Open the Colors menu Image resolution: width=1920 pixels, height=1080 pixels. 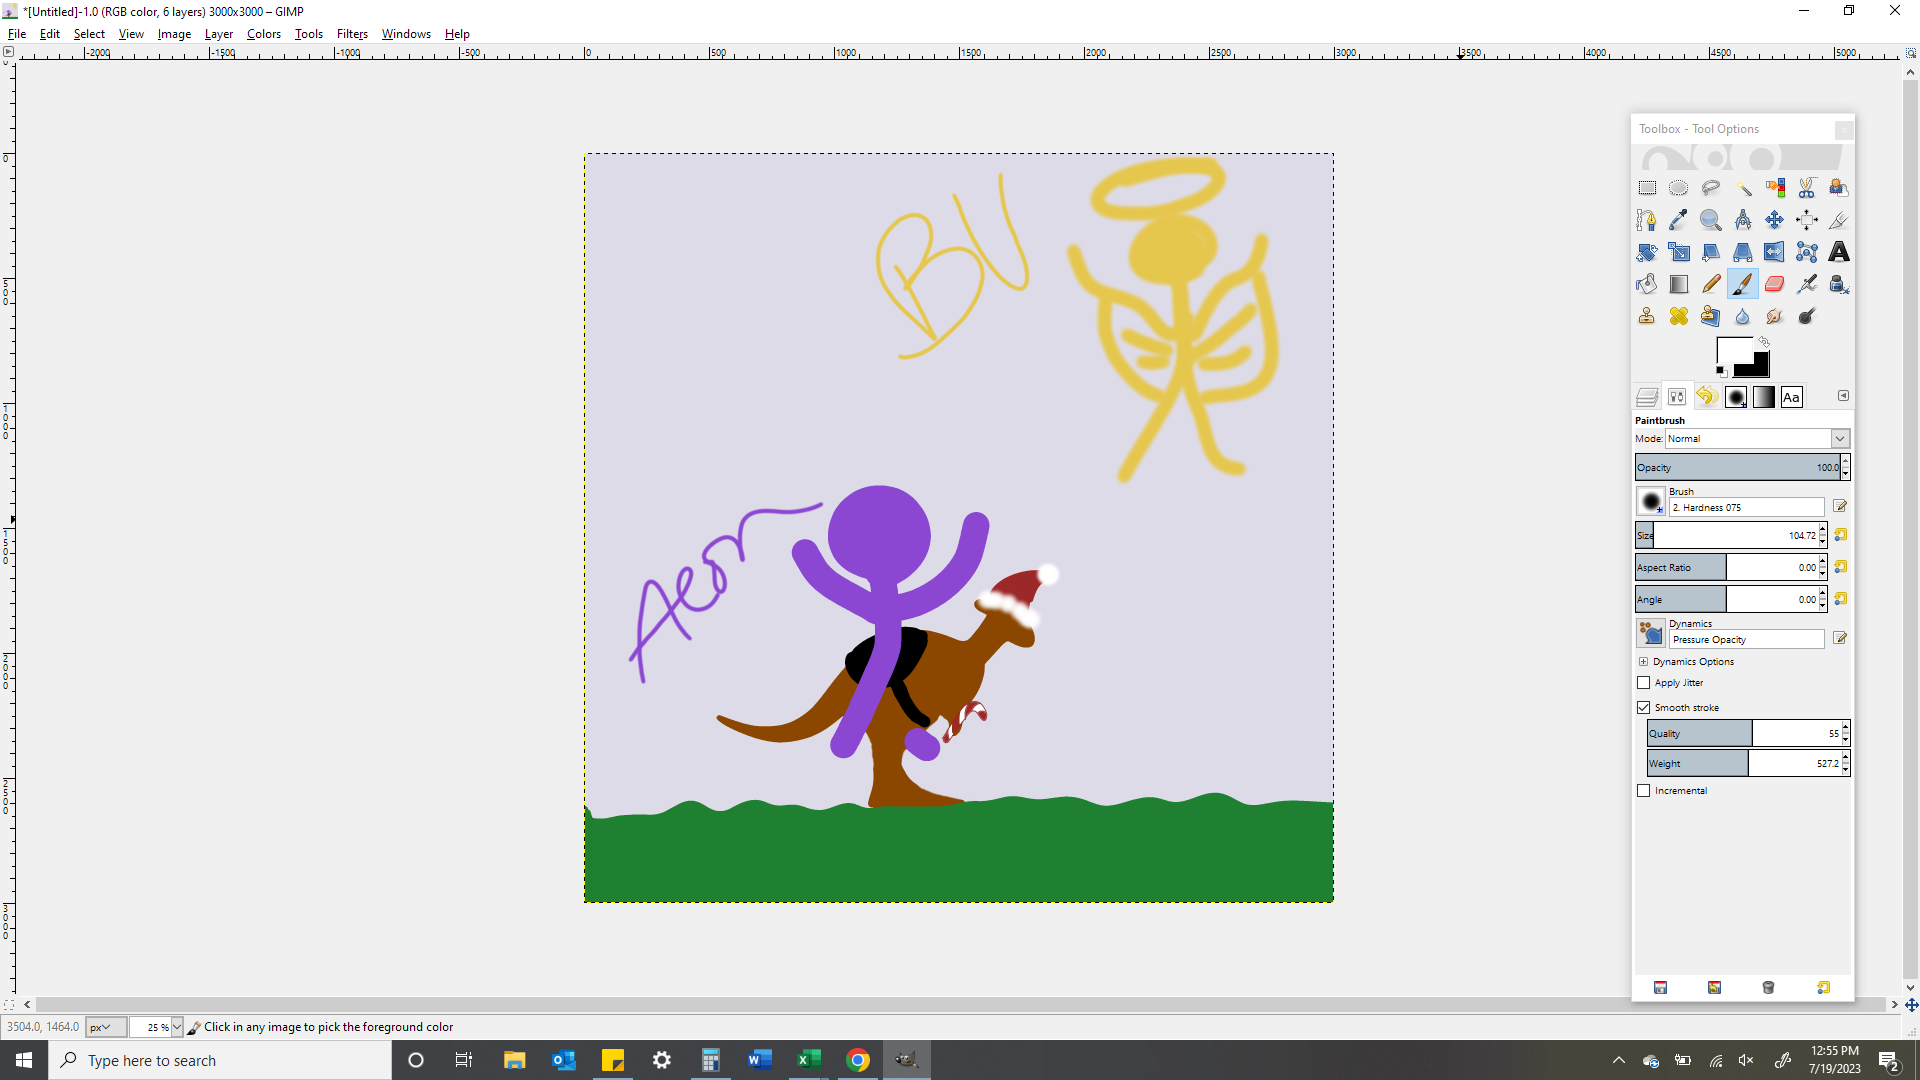[264, 34]
